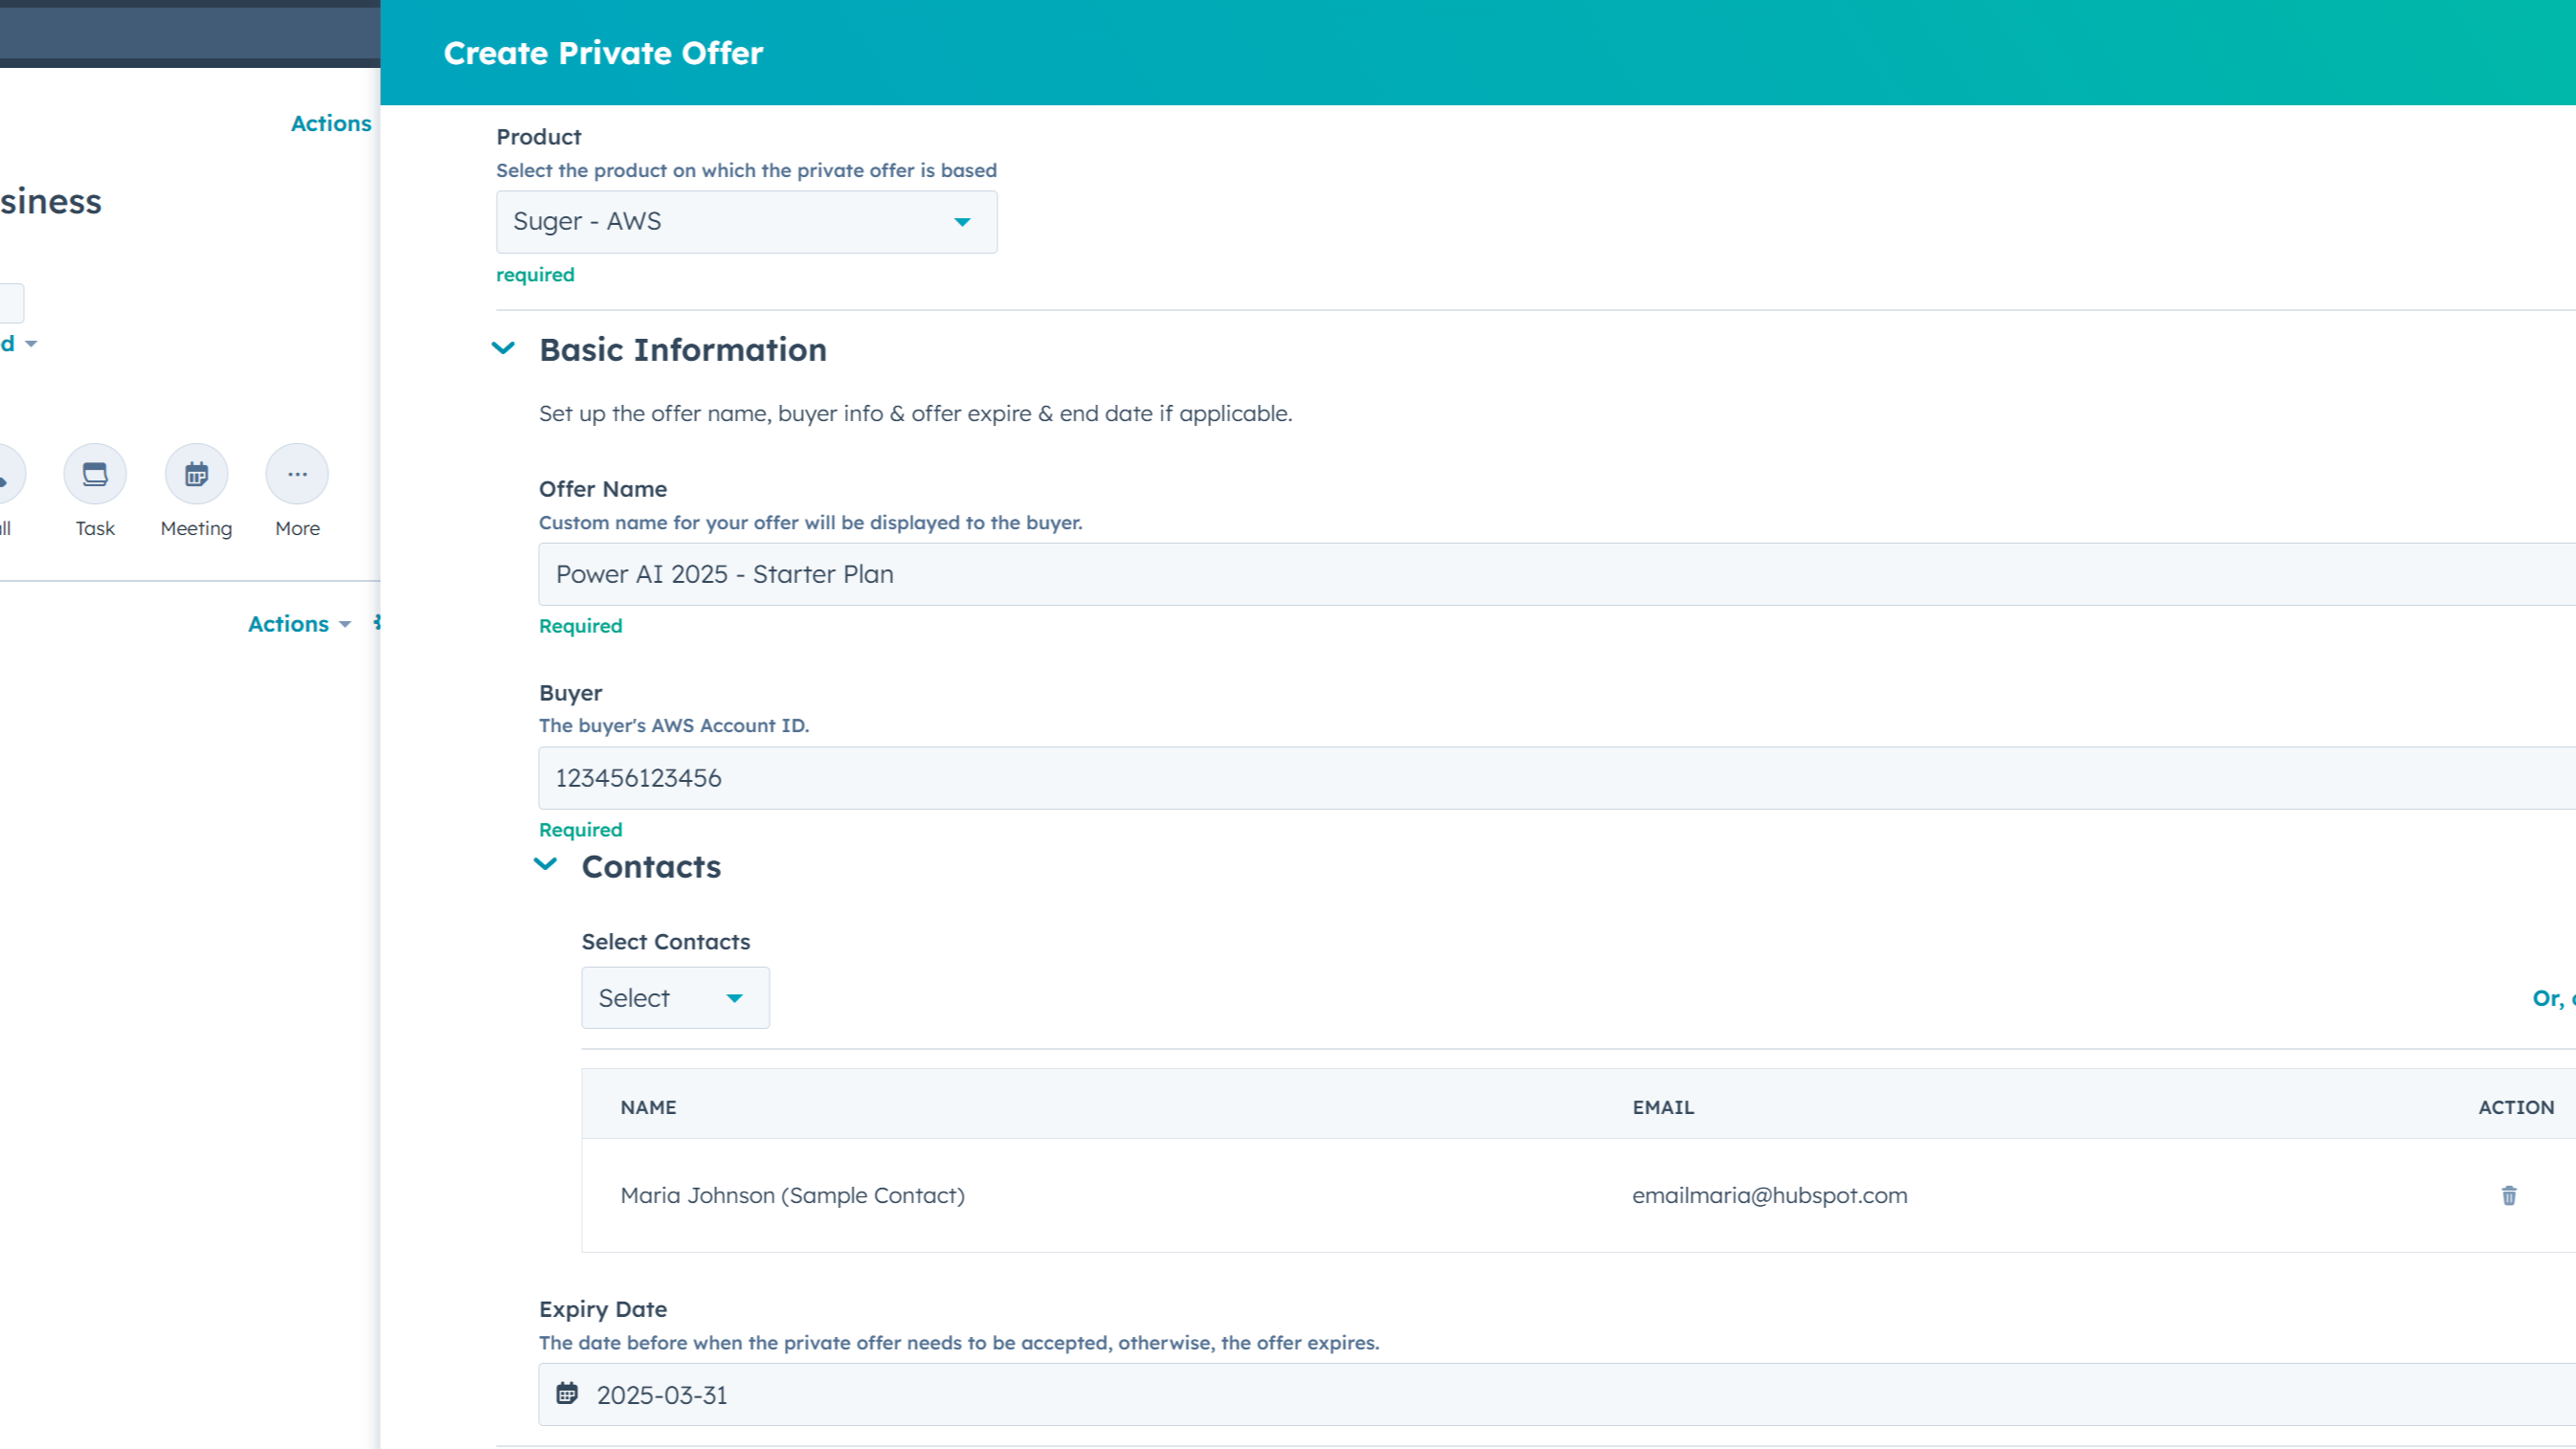2576x1449 pixels.
Task: Click the top Actions link
Action: (331, 123)
